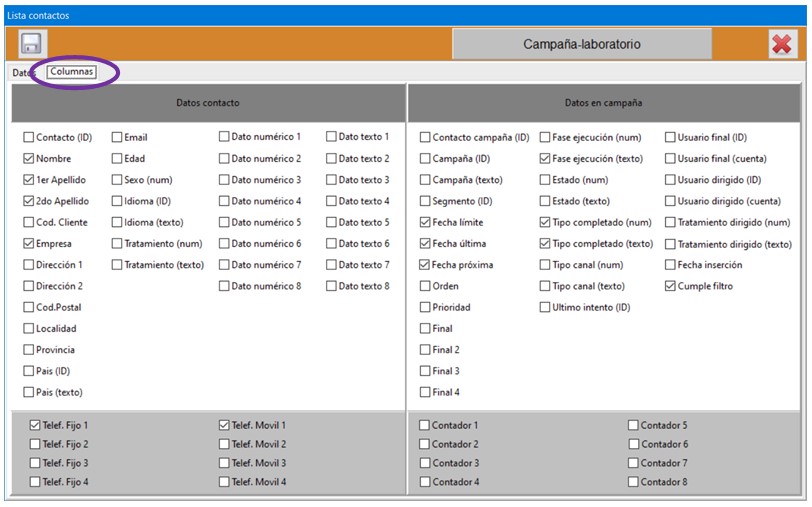Disable the Empresa checkbox

(x=28, y=243)
